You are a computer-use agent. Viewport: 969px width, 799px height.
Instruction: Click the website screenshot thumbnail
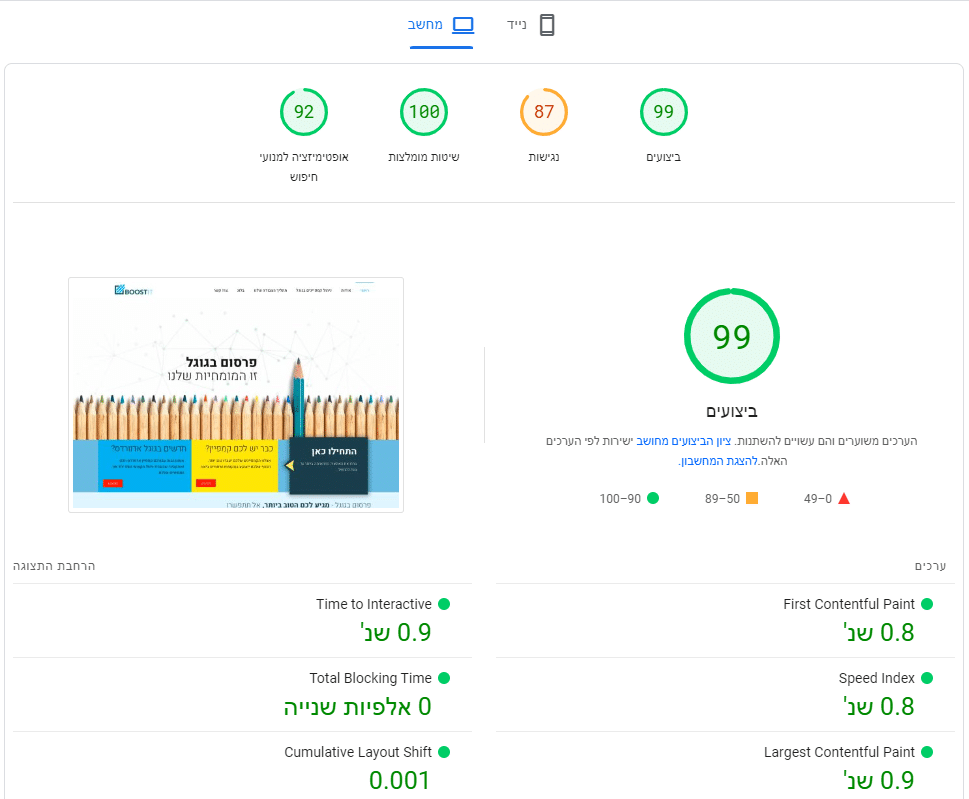(236, 395)
